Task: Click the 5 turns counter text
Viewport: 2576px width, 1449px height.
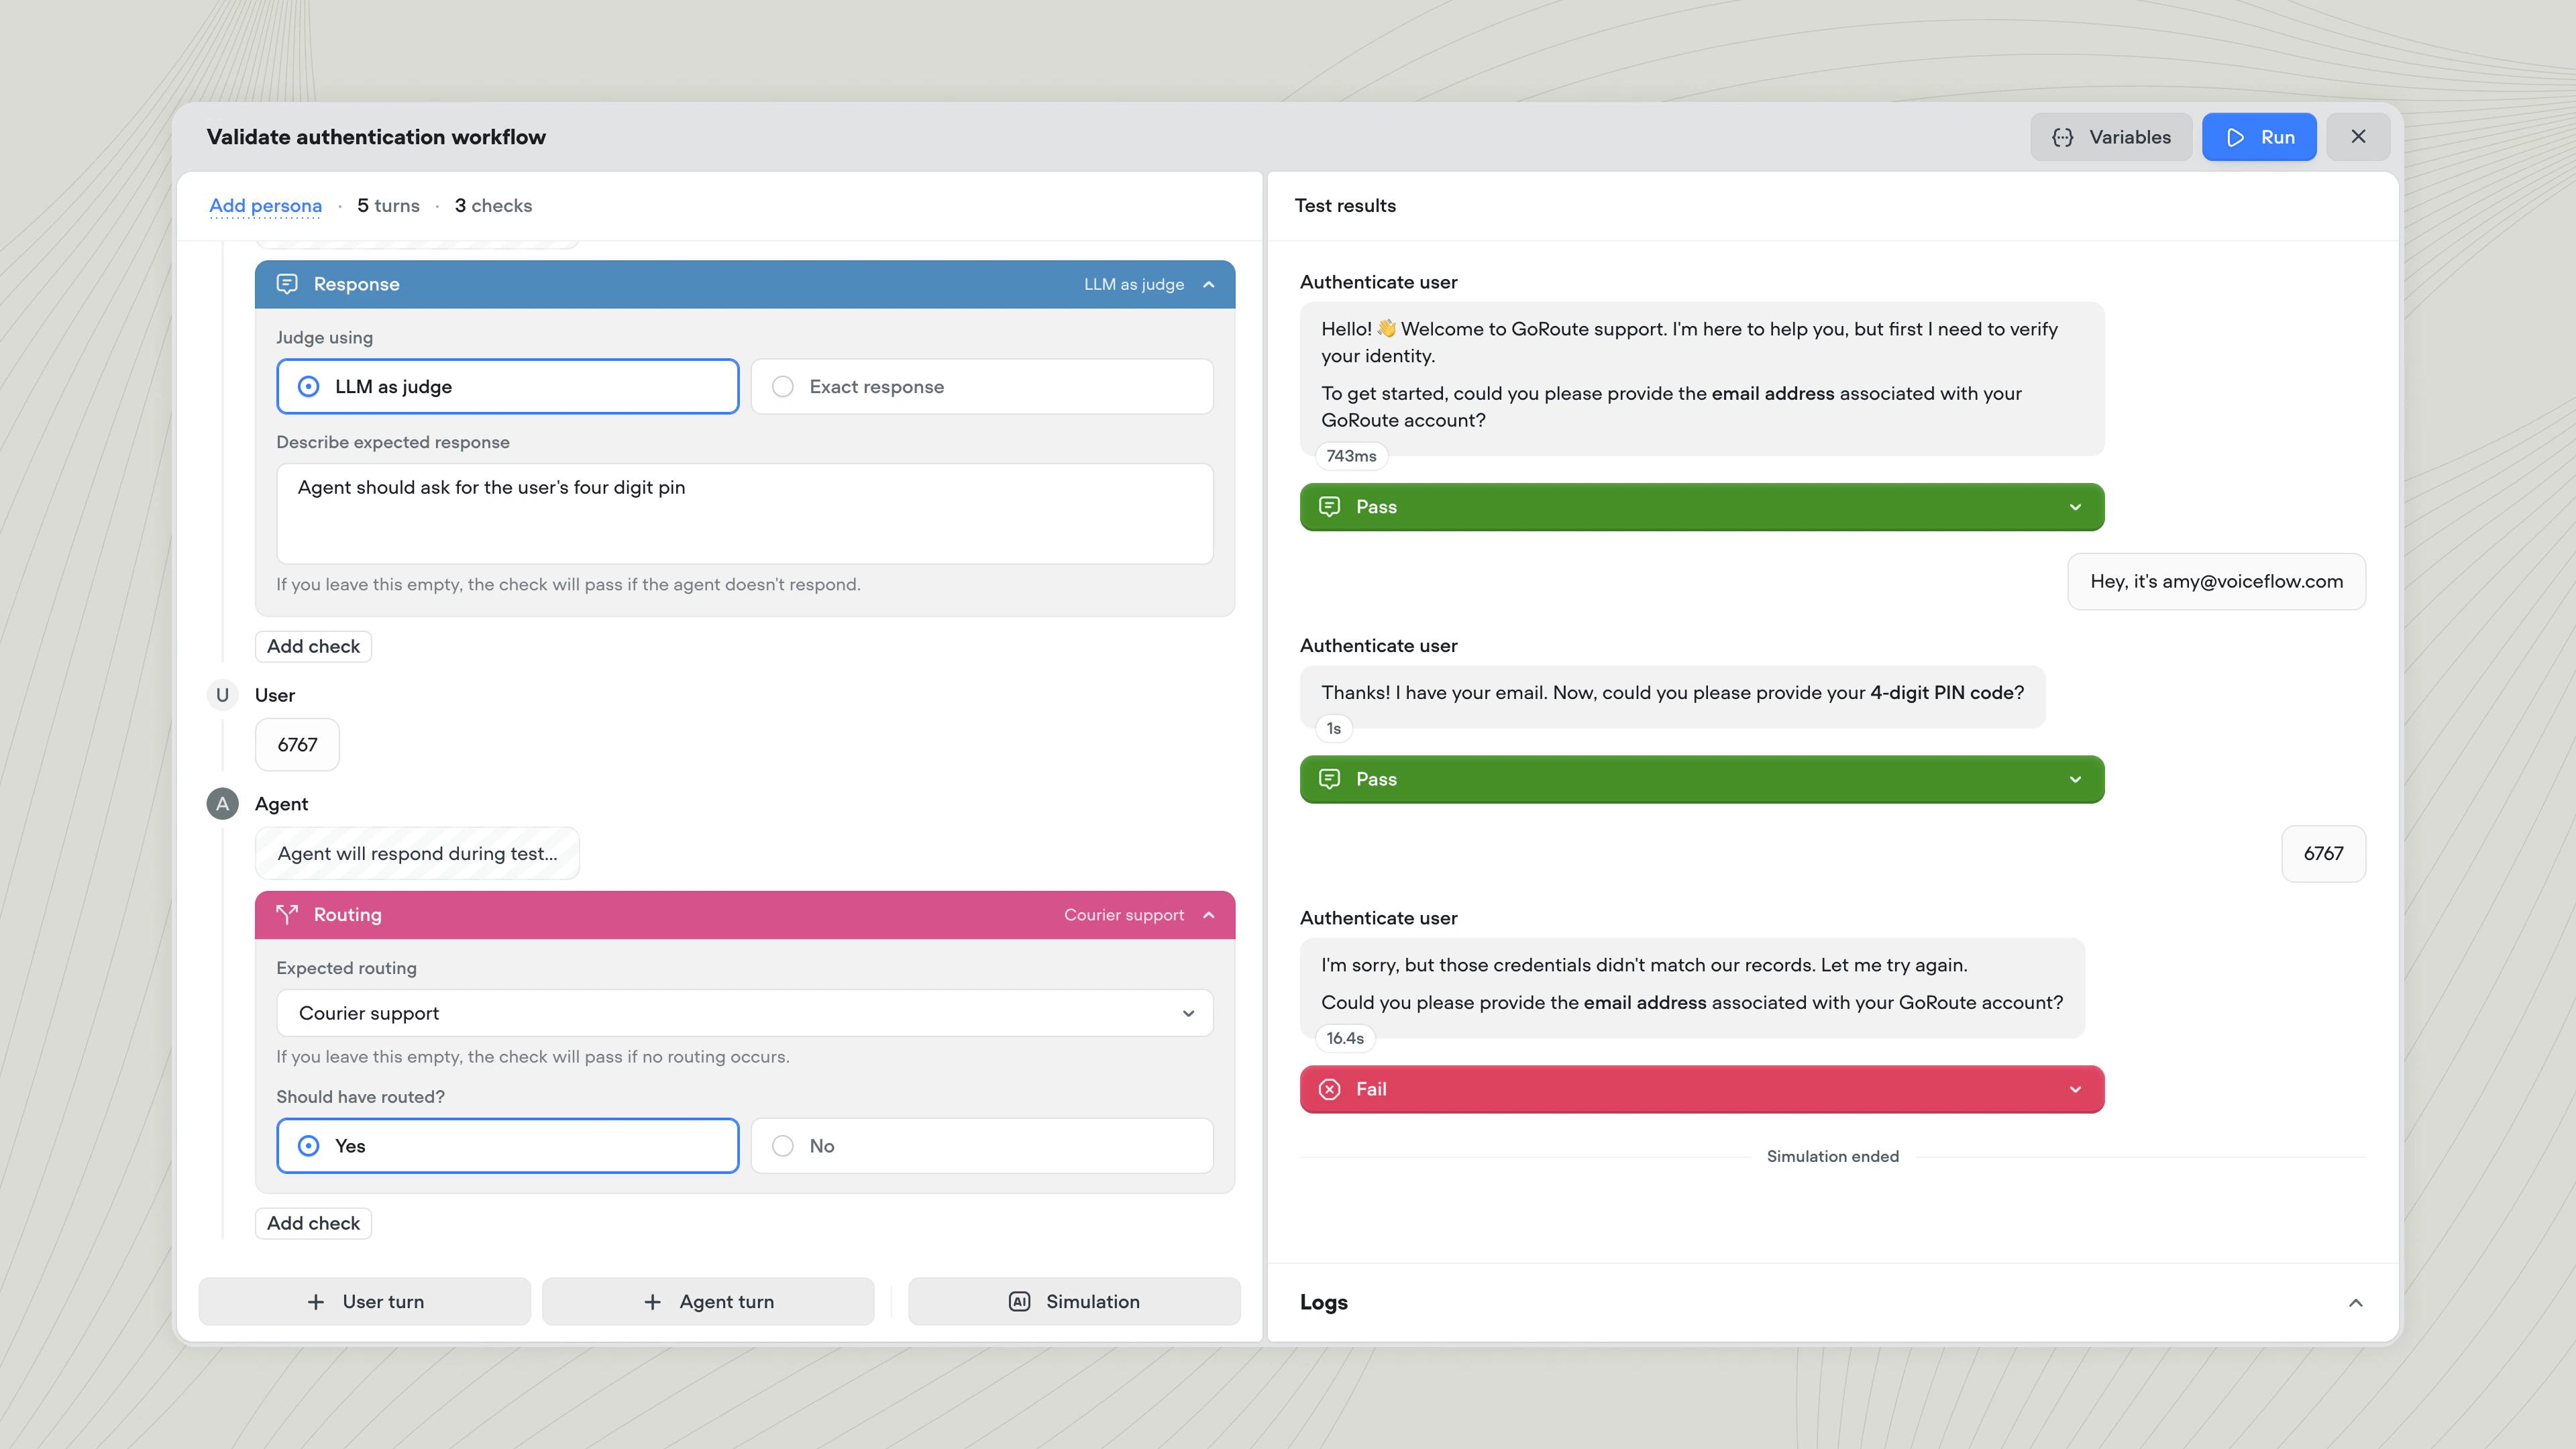Action: click(388, 205)
